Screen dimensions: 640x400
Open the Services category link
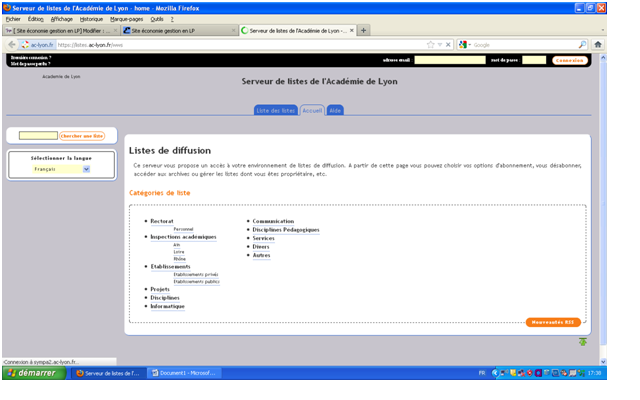click(263, 238)
